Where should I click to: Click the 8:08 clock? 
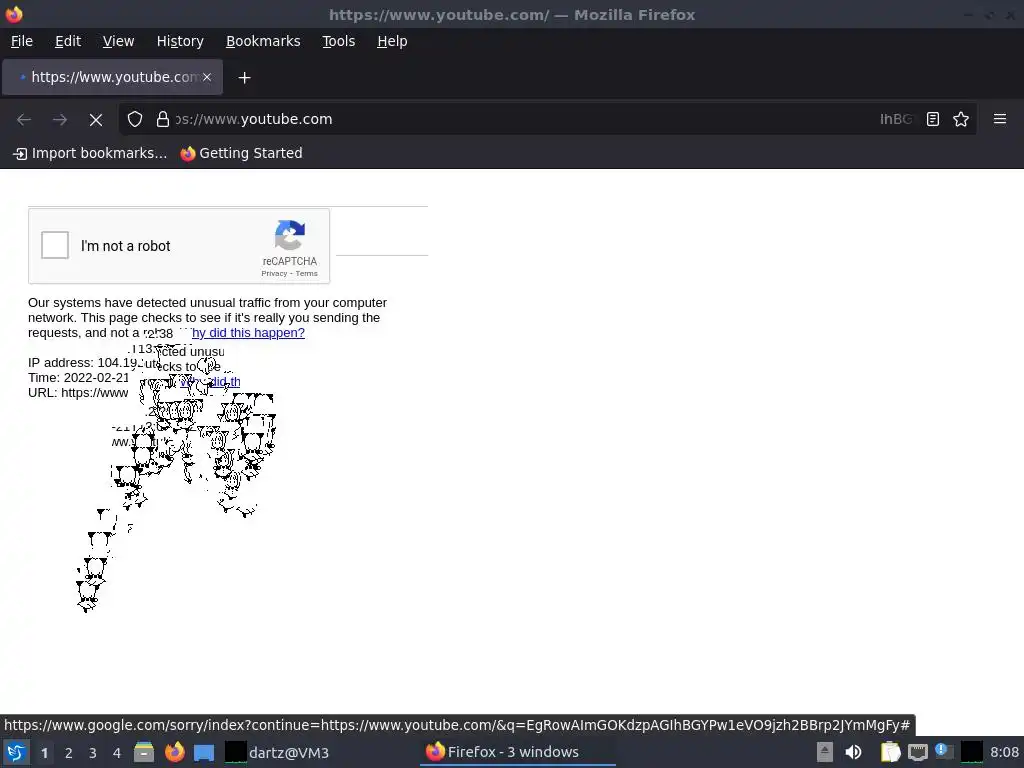[x=1004, y=752]
